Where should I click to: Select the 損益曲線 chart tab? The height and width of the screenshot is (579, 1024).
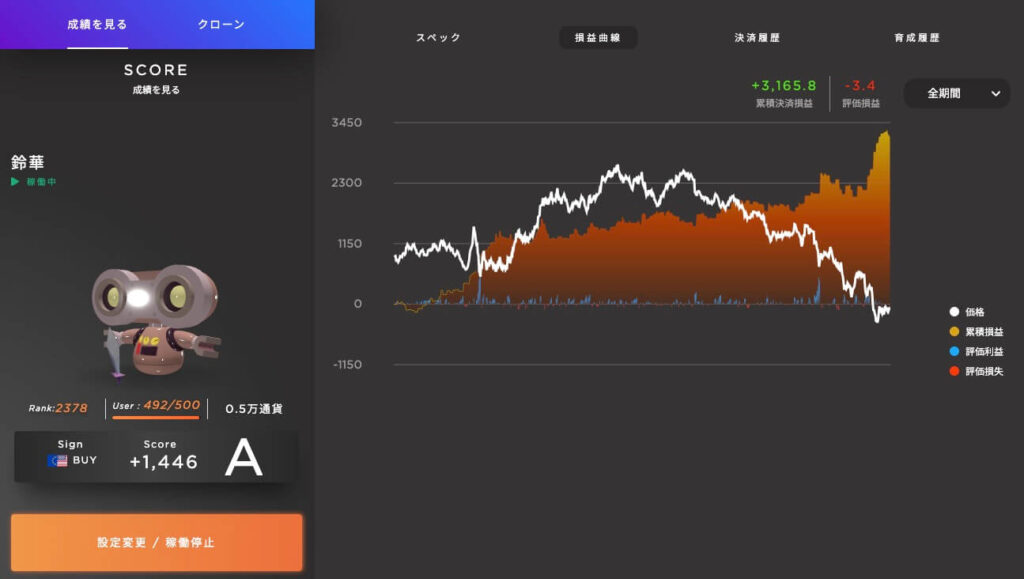click(598, 38)
